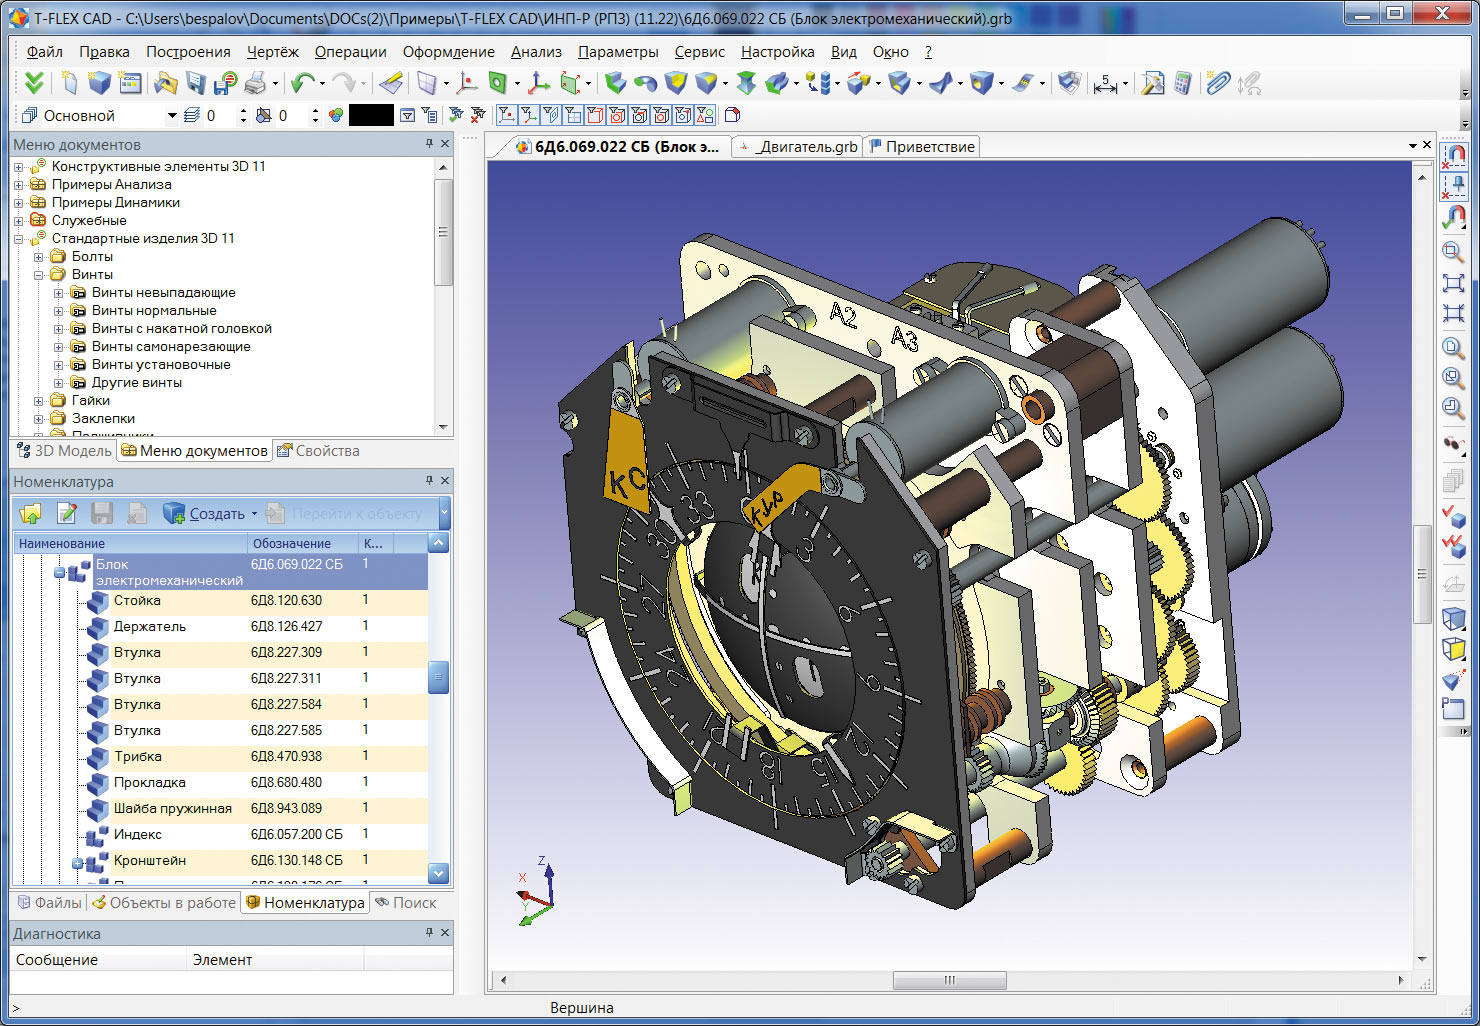This screenshot has width=1480, height=1026.
Task: Pin the Диагностика panel
Action: coord(429,933)
